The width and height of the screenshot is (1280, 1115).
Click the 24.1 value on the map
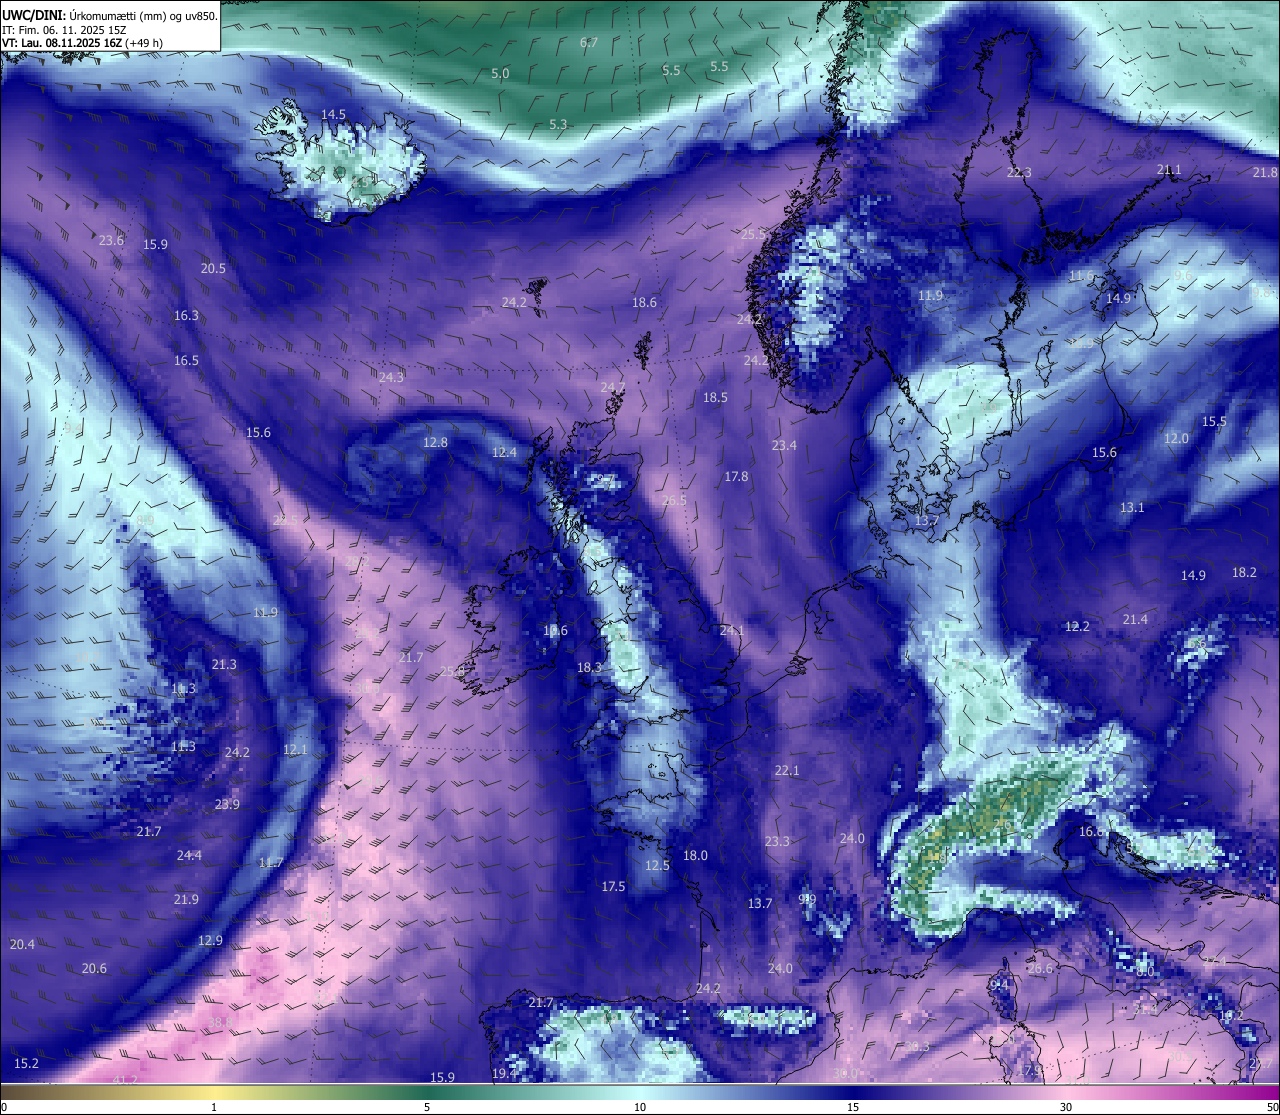click(x=731, y=630)
